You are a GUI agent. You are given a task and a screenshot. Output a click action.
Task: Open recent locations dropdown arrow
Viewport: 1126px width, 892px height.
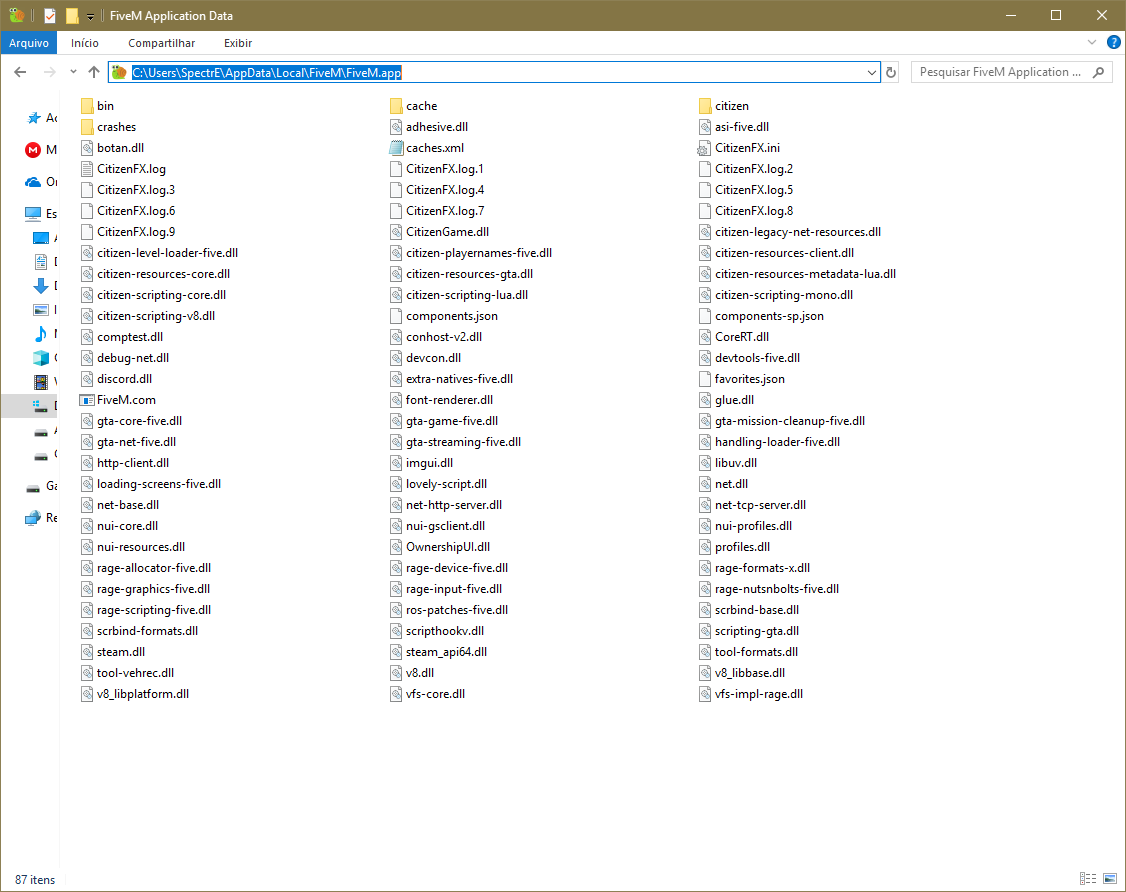click(73, 72)
